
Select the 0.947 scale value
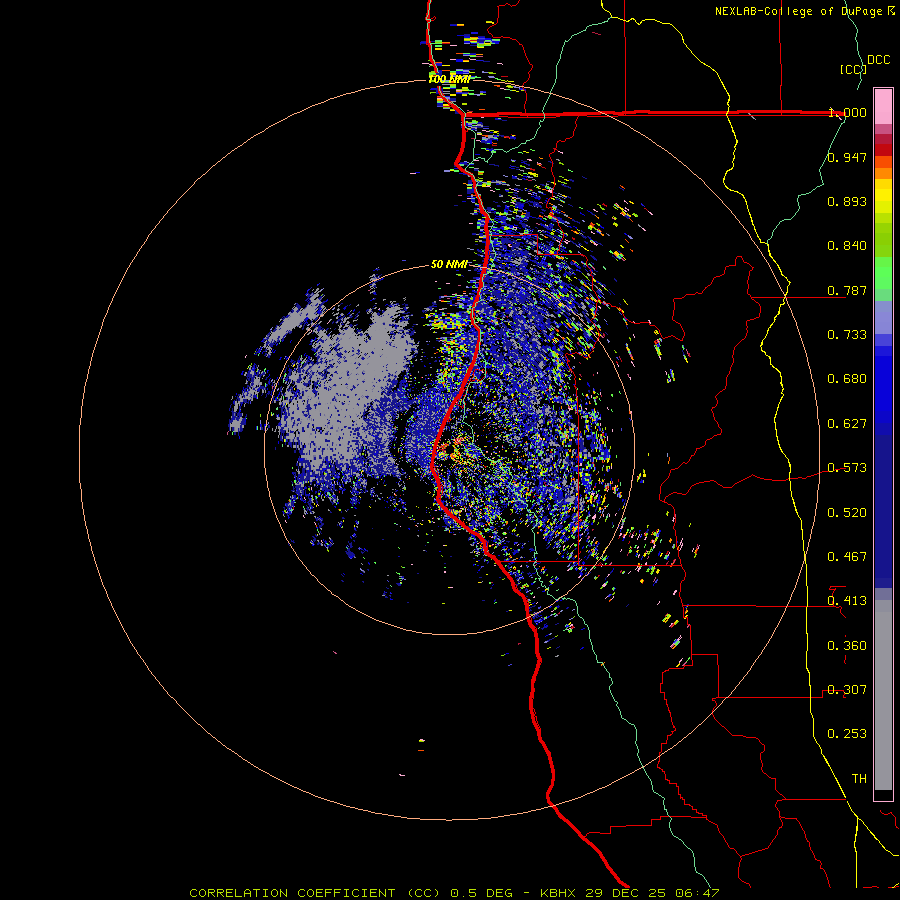pyautogui.click(x=847, y=157)
